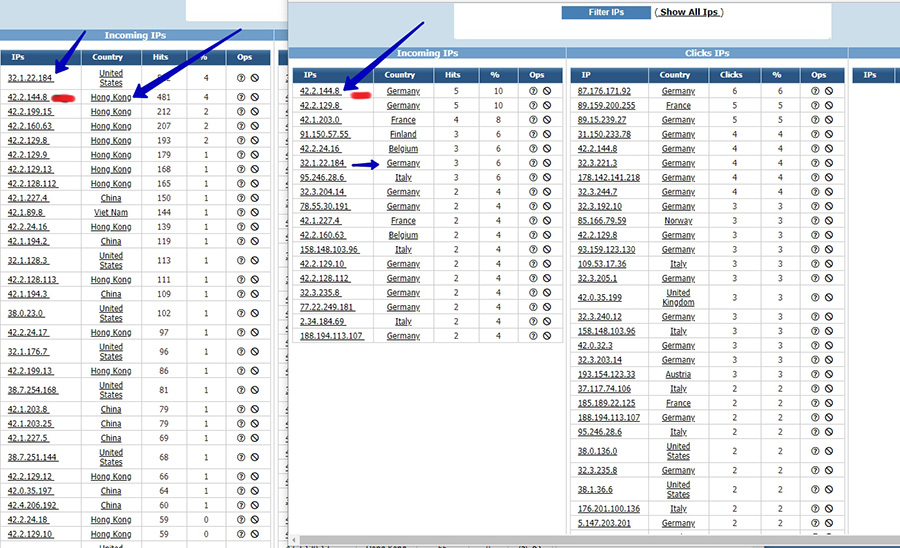The width and height of the screenshot is (900, 548).
Task: Click left arrow of horizontal scrollbar
Action: [x=294, y=540]
